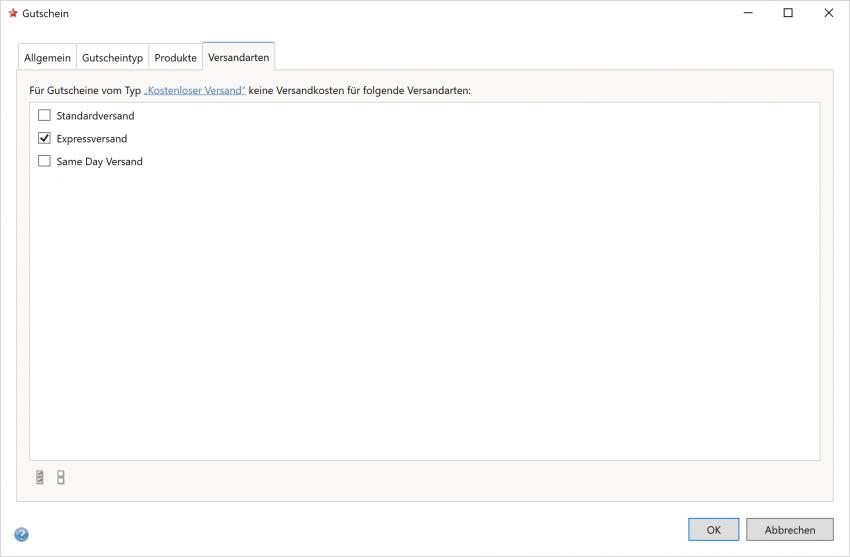This screenshot has height=557, width=850.
Task: Follow the "Kostenloser Versand" link
Action: coord(194,90)
